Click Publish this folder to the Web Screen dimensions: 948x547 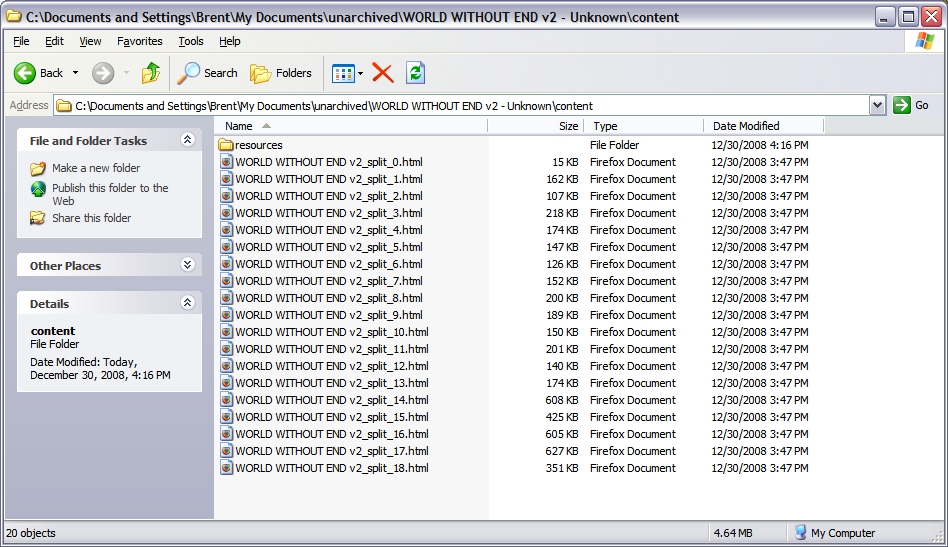click(110, 195)
